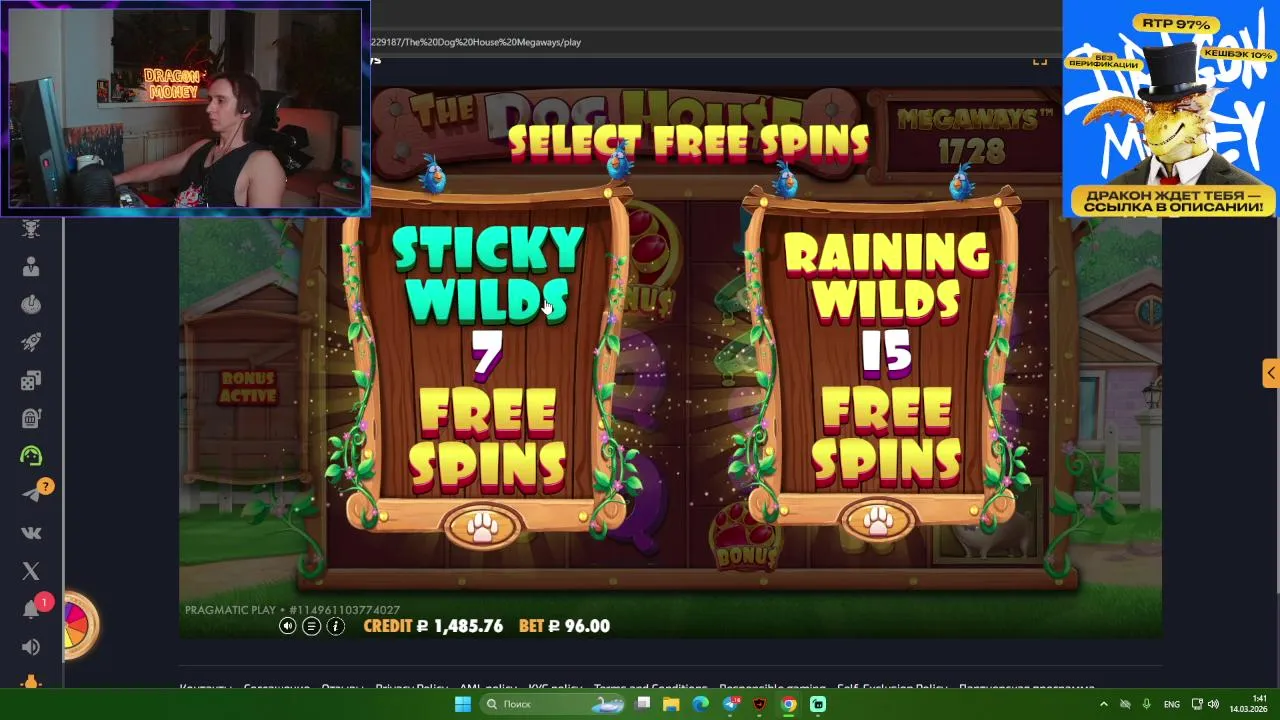Open the green support headset icon
The height and width of the screenshot is (720, 1280).
click(x=31, y=456)
